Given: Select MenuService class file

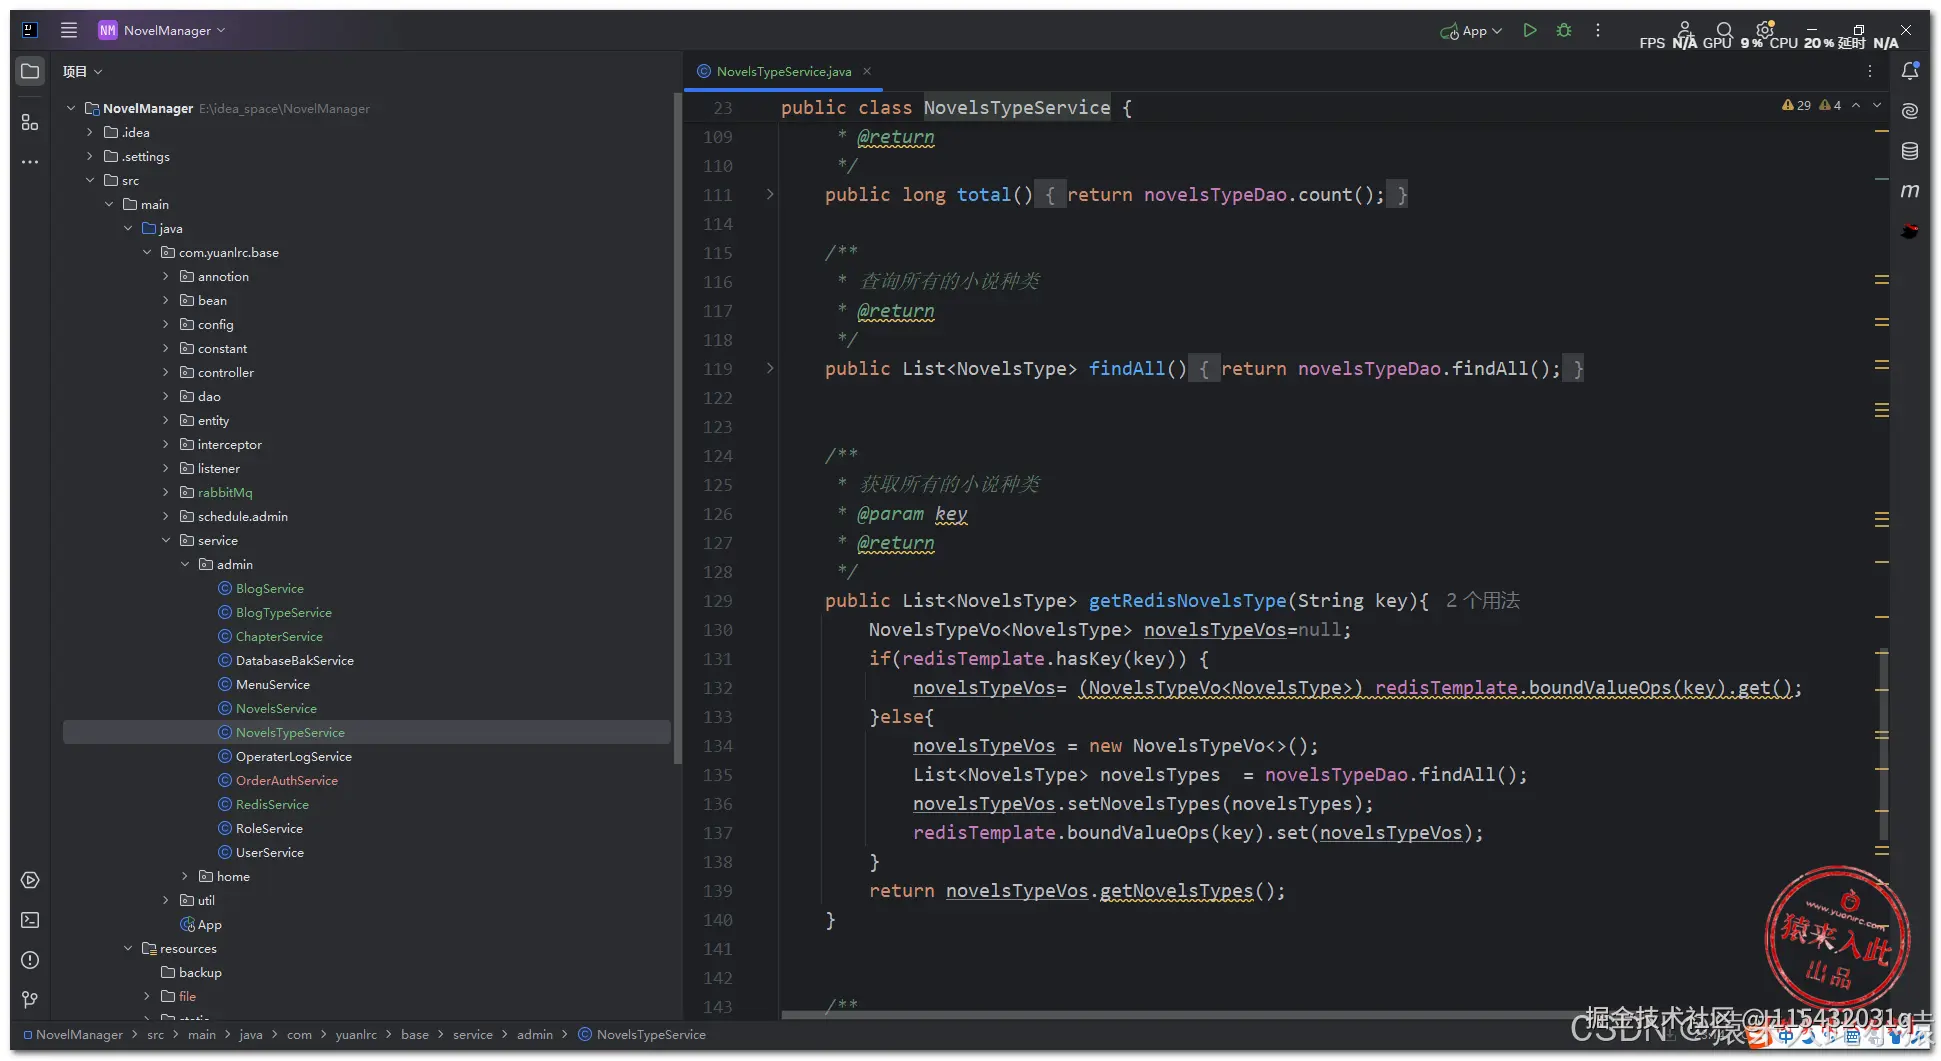Looking at the screenshot, I should pyautogui.click(x=272, y=684).
